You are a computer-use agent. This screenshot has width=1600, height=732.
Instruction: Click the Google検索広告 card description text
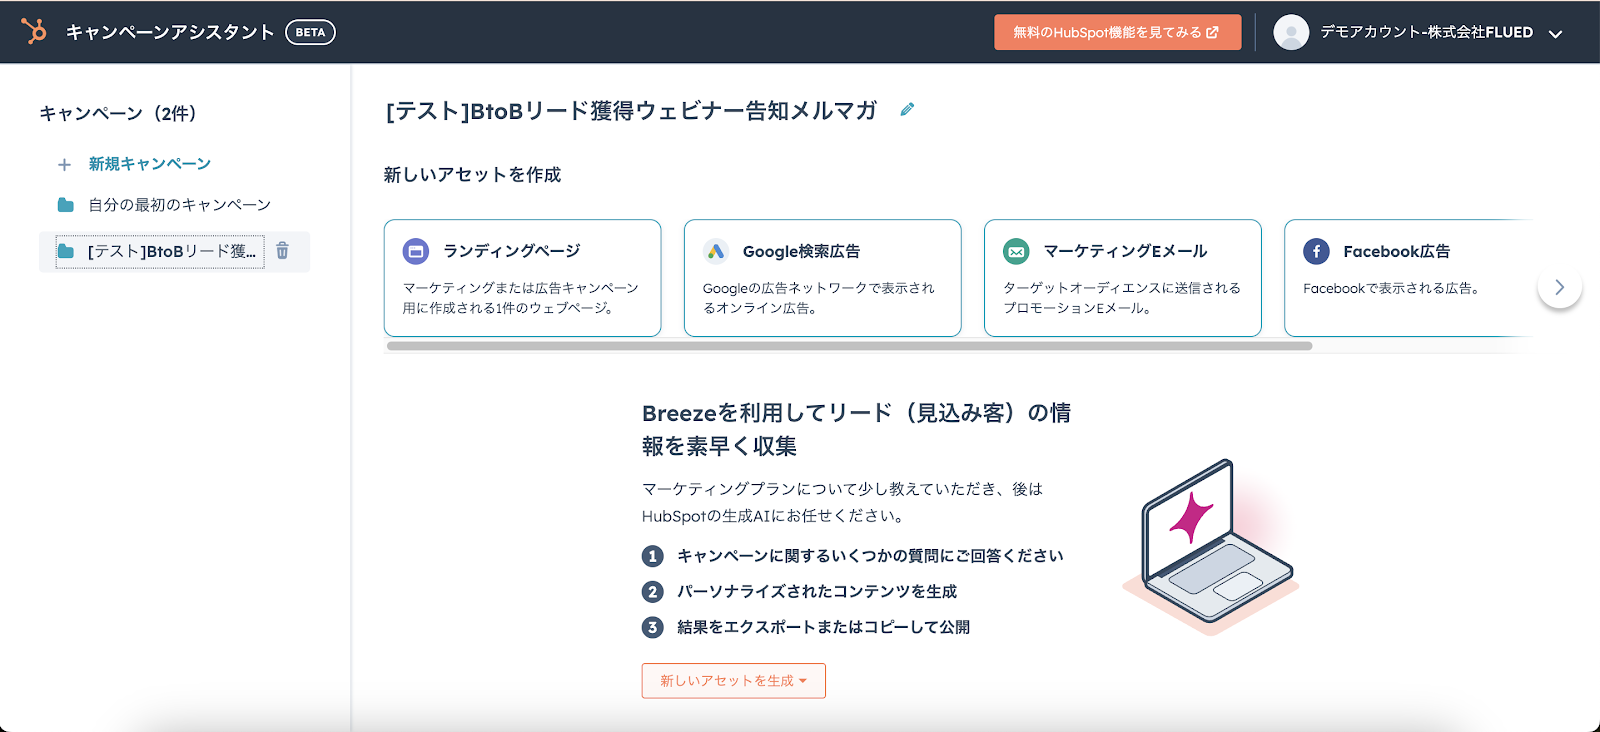click(818, 298)
